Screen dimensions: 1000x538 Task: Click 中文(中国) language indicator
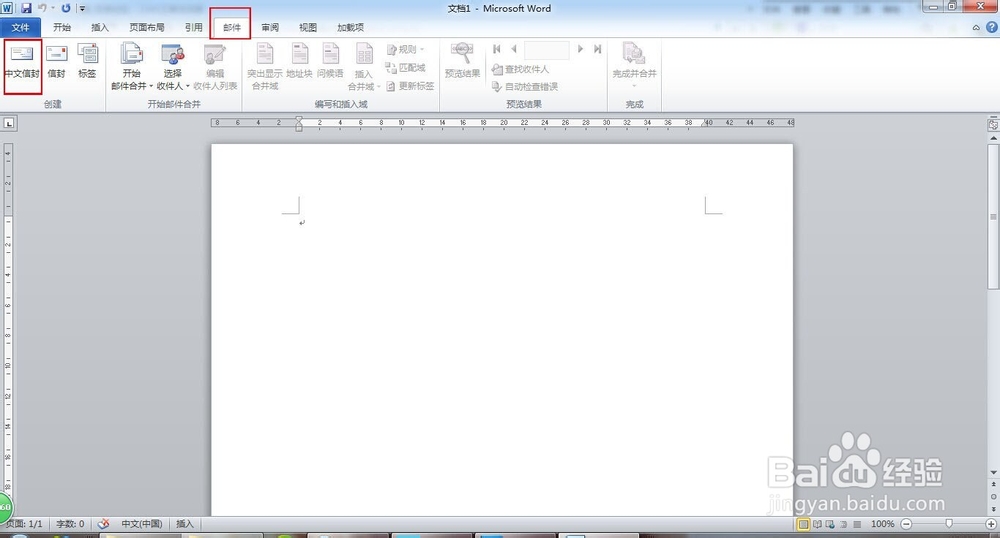point(142,524)
